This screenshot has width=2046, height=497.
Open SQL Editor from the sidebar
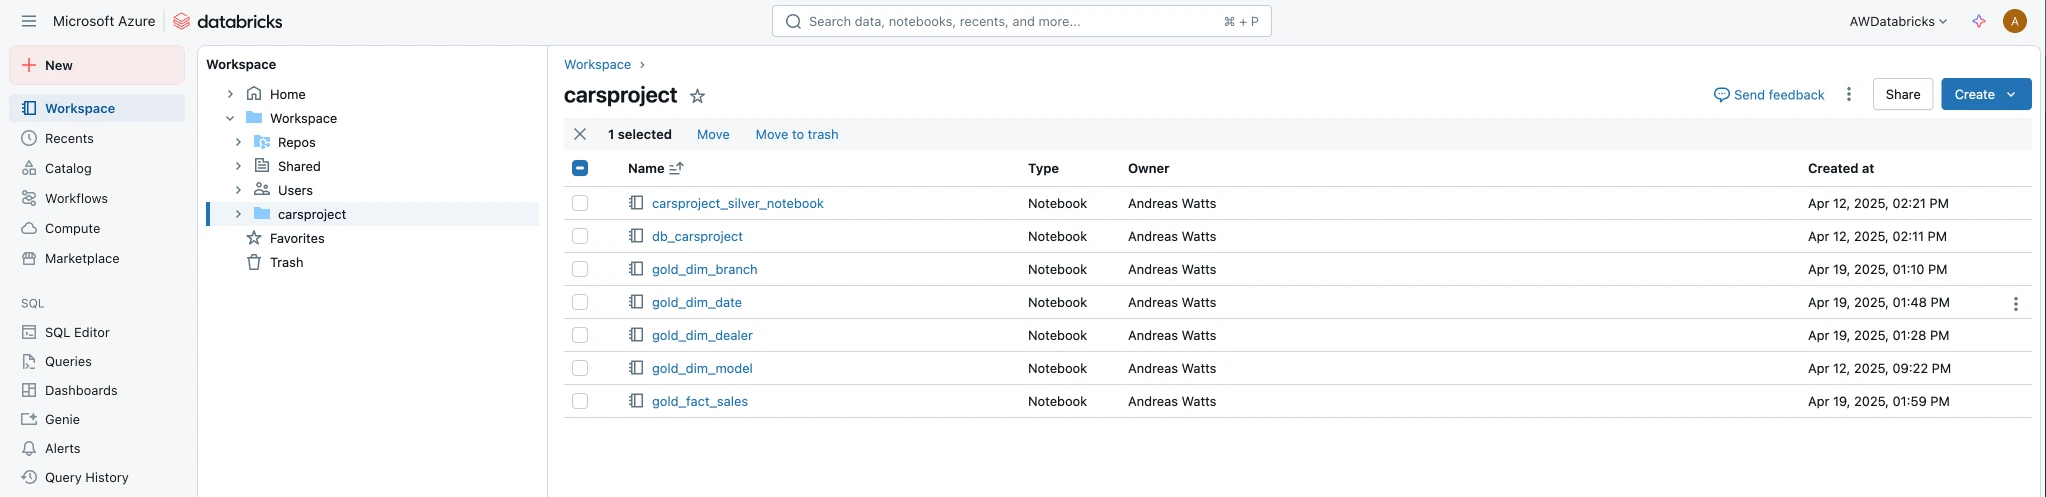pyautogui.click(x=77, y=332)
